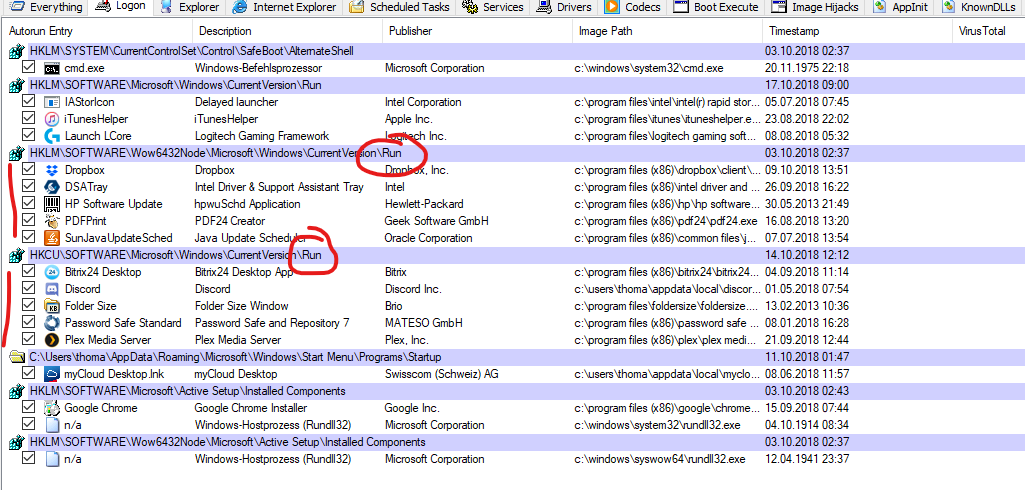Select the 'Folder Size Window' description cell
The height and width of the screenshot is (492, 1025).
point(241,306)
